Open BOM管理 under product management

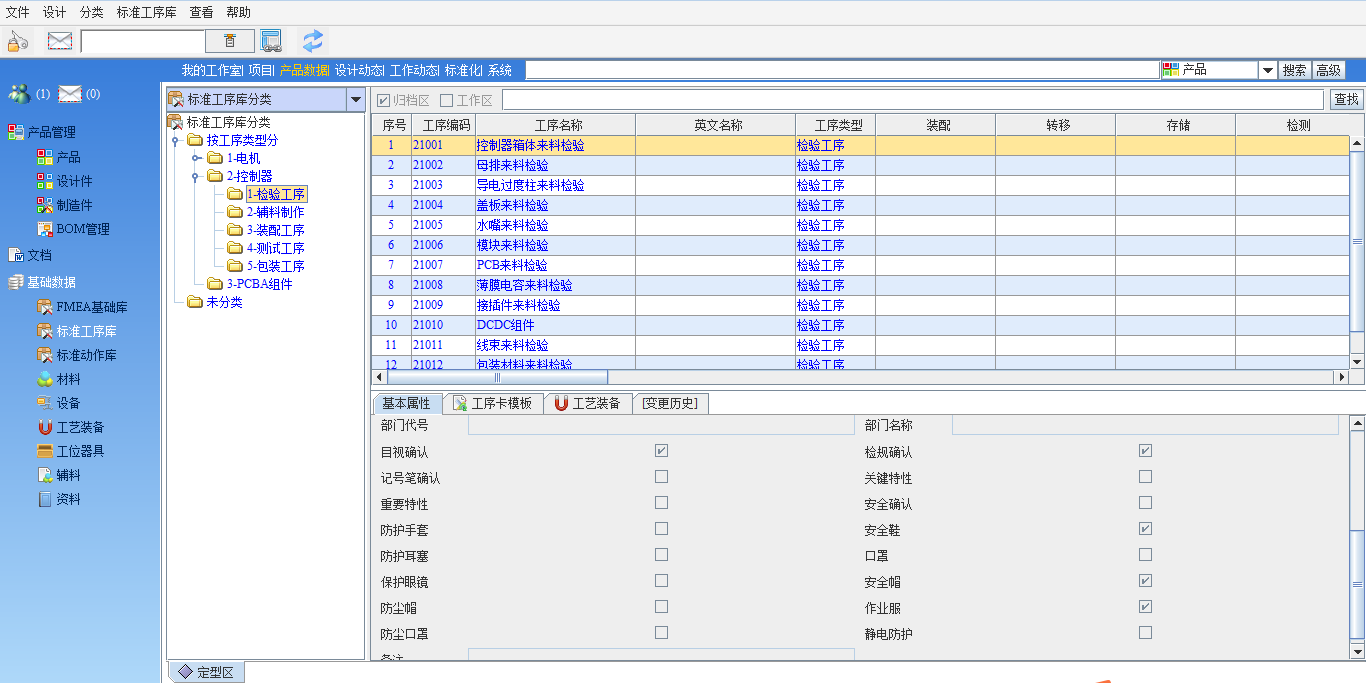(45, 229)
